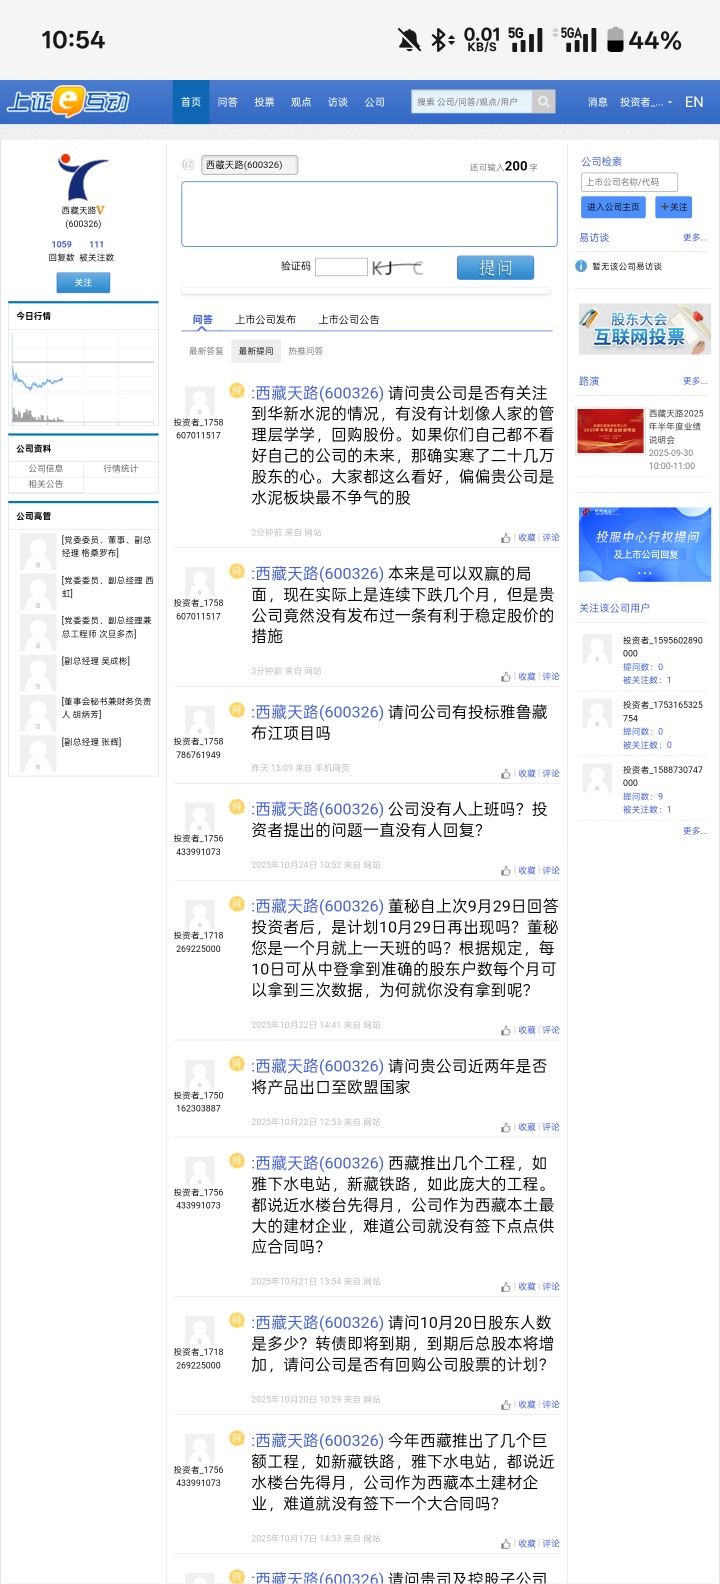Viewport: 720px width, 1584px height.
Task: Remove the 西藏天路(600326) mention tag
Action: (250, 165)
